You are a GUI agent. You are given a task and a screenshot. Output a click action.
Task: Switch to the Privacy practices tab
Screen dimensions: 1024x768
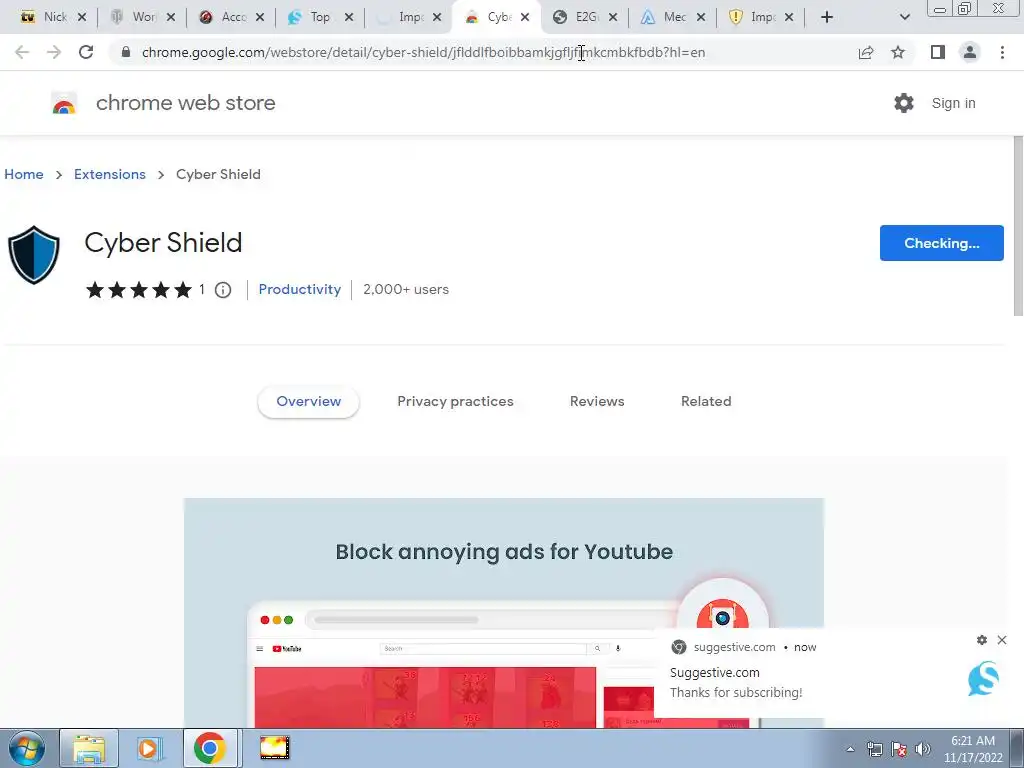point(455,402)
